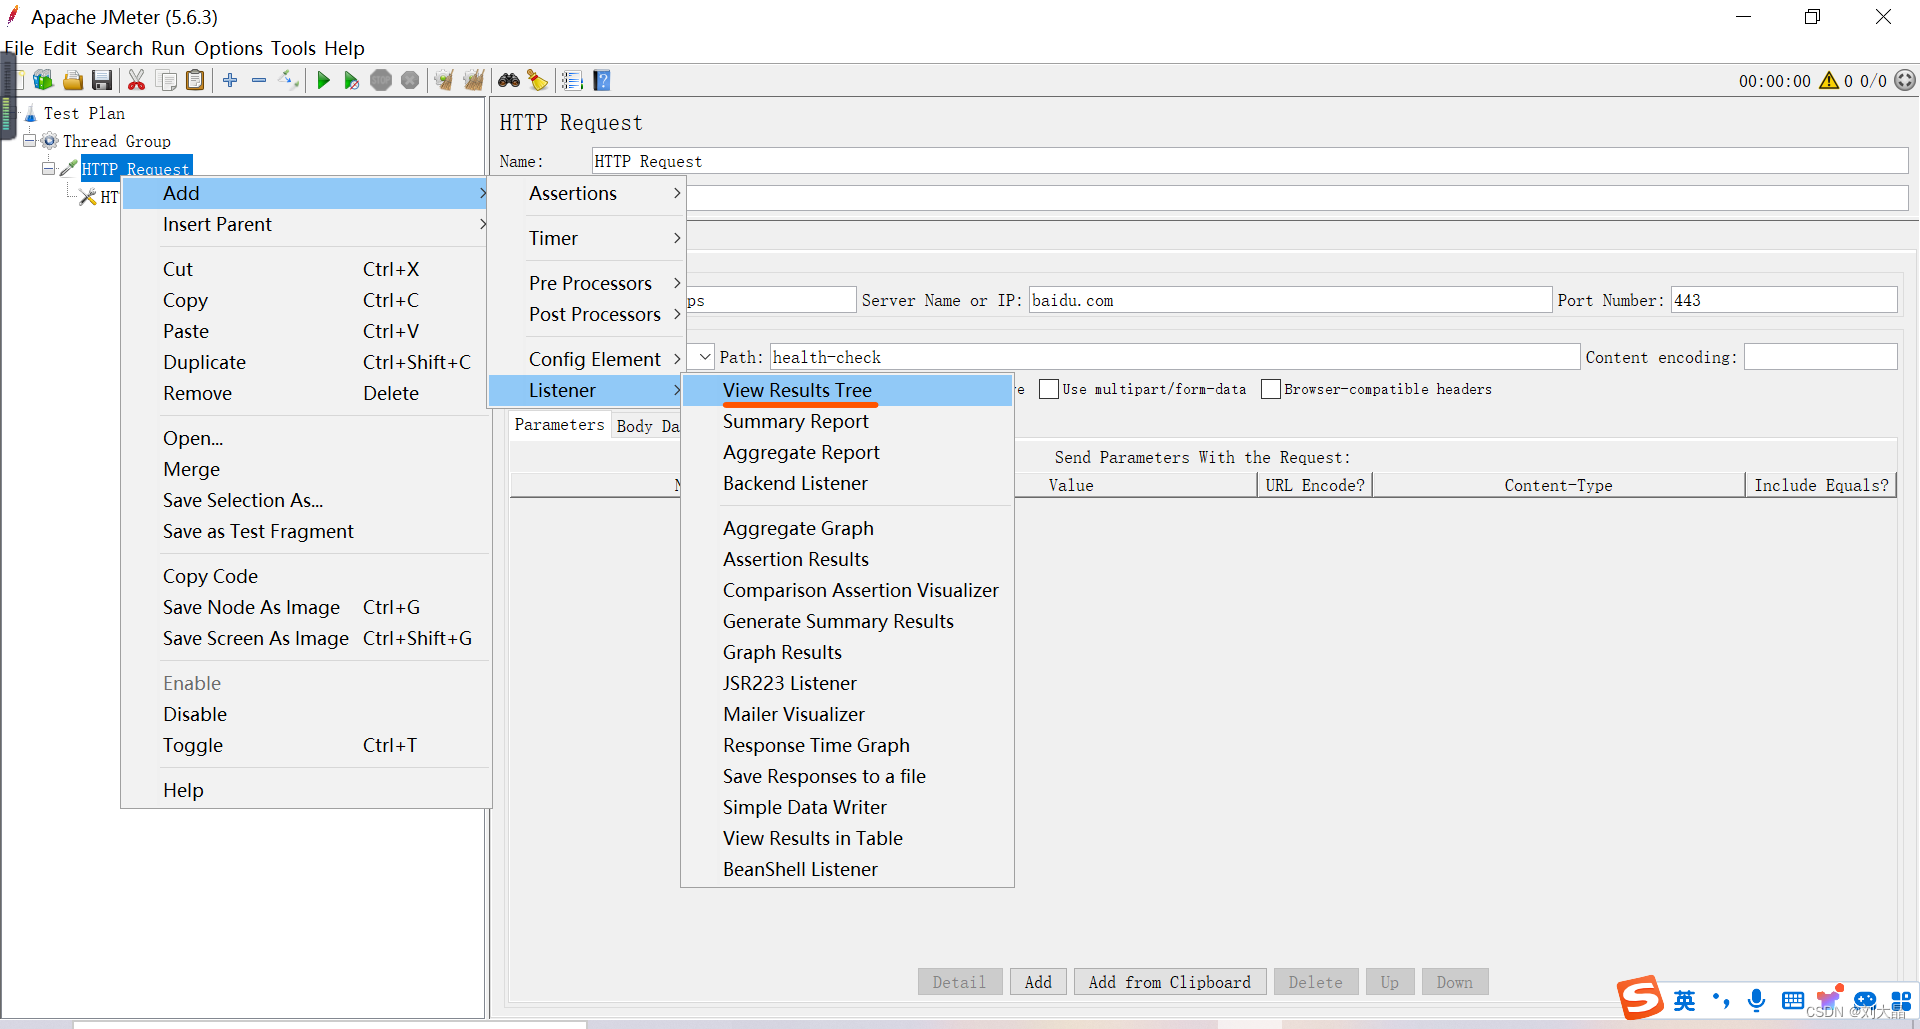Click the Function Helper list icon
1920x1029 pixels.
pyautogui.click(x=572, y=80)
